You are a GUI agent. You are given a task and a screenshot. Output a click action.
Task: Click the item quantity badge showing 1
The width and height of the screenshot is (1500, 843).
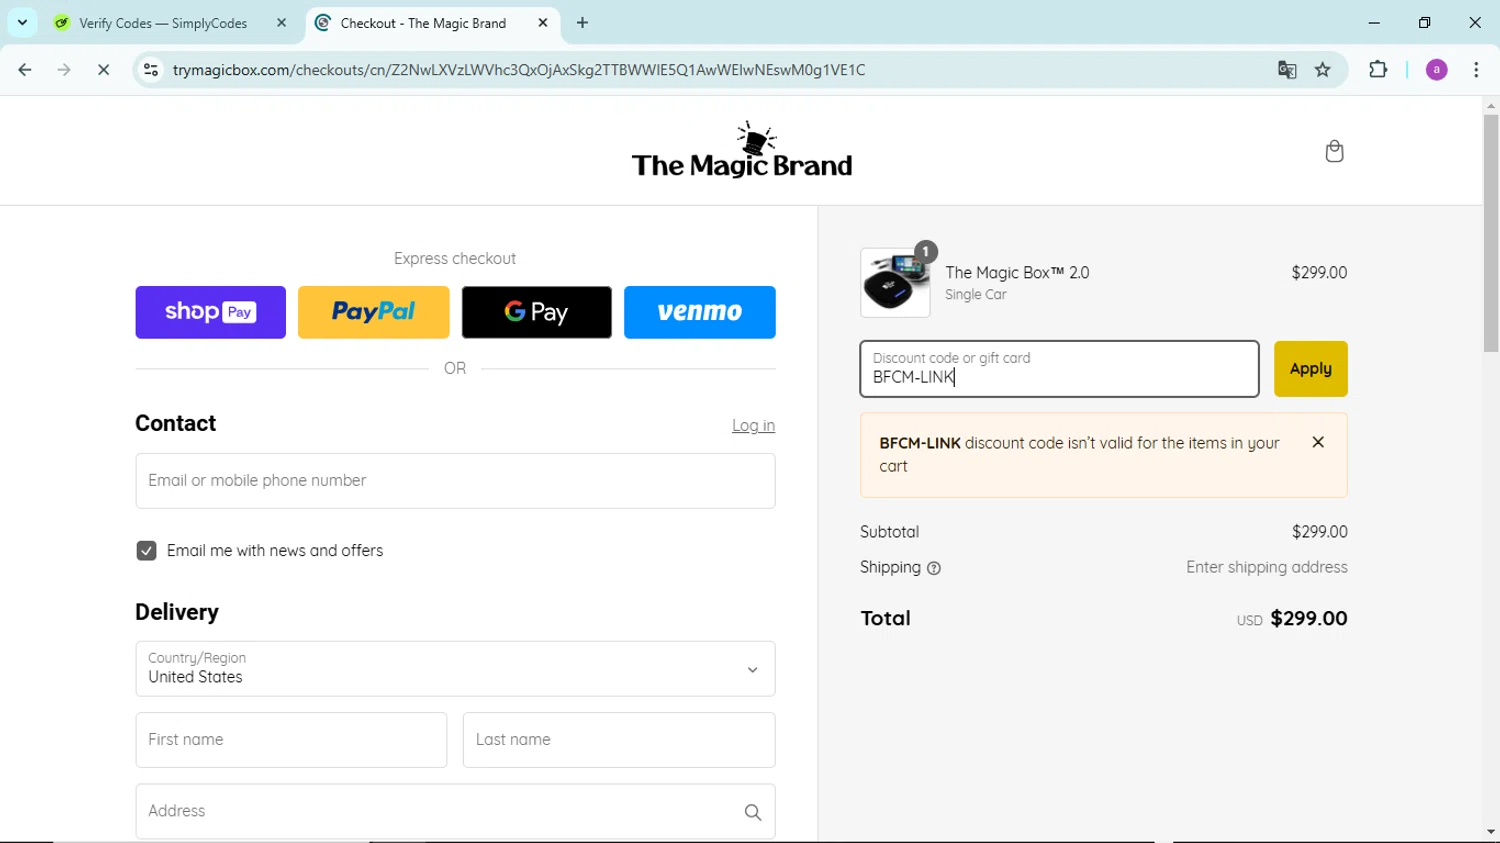click(926, 252)
